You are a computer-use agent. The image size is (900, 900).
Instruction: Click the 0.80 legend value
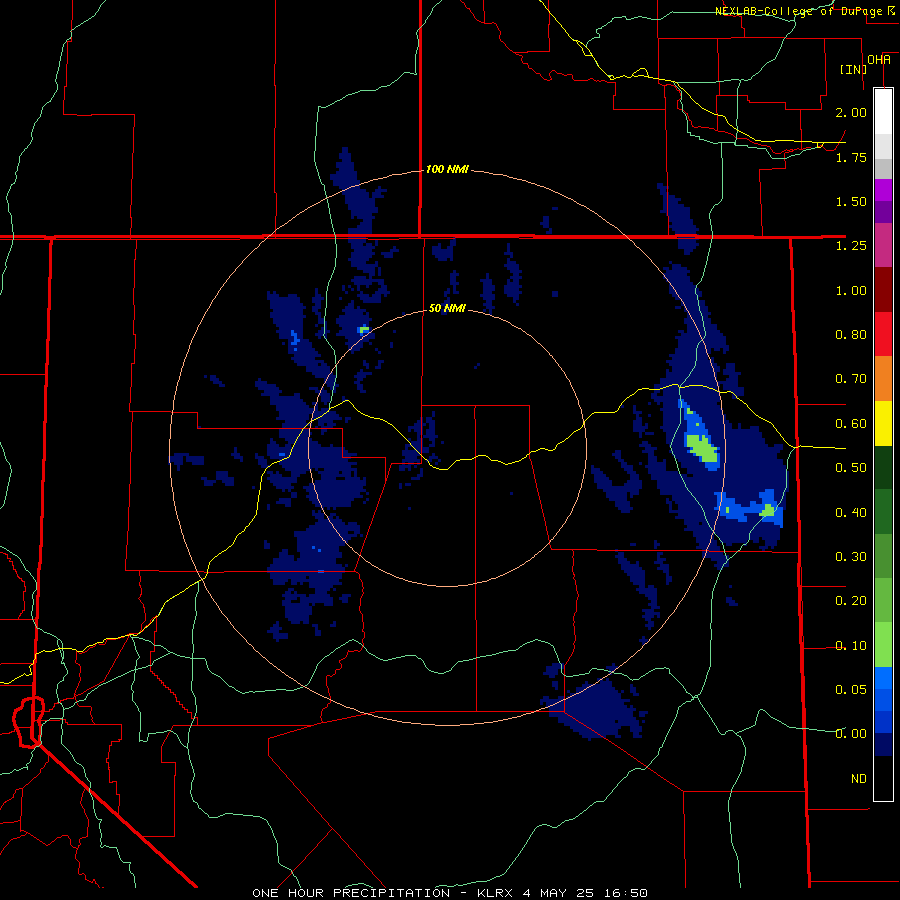[851, 335]
